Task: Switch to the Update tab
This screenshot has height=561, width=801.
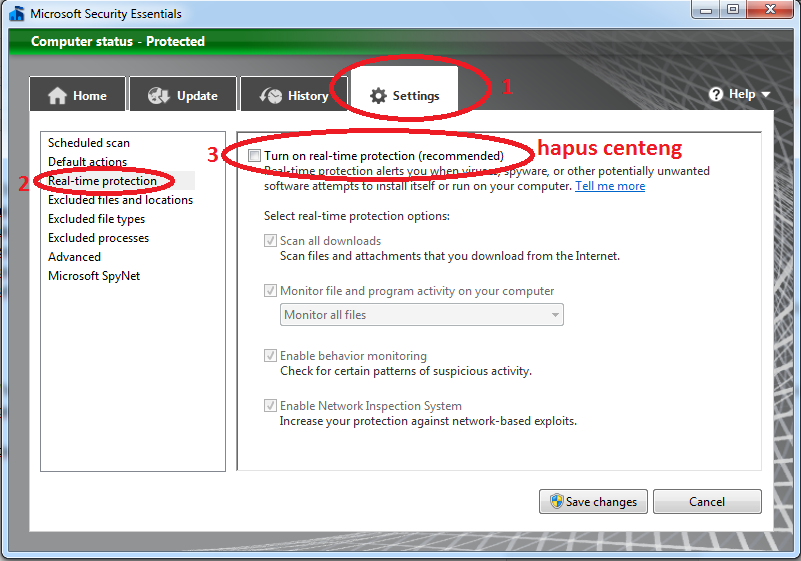Action: click(183, 94)
